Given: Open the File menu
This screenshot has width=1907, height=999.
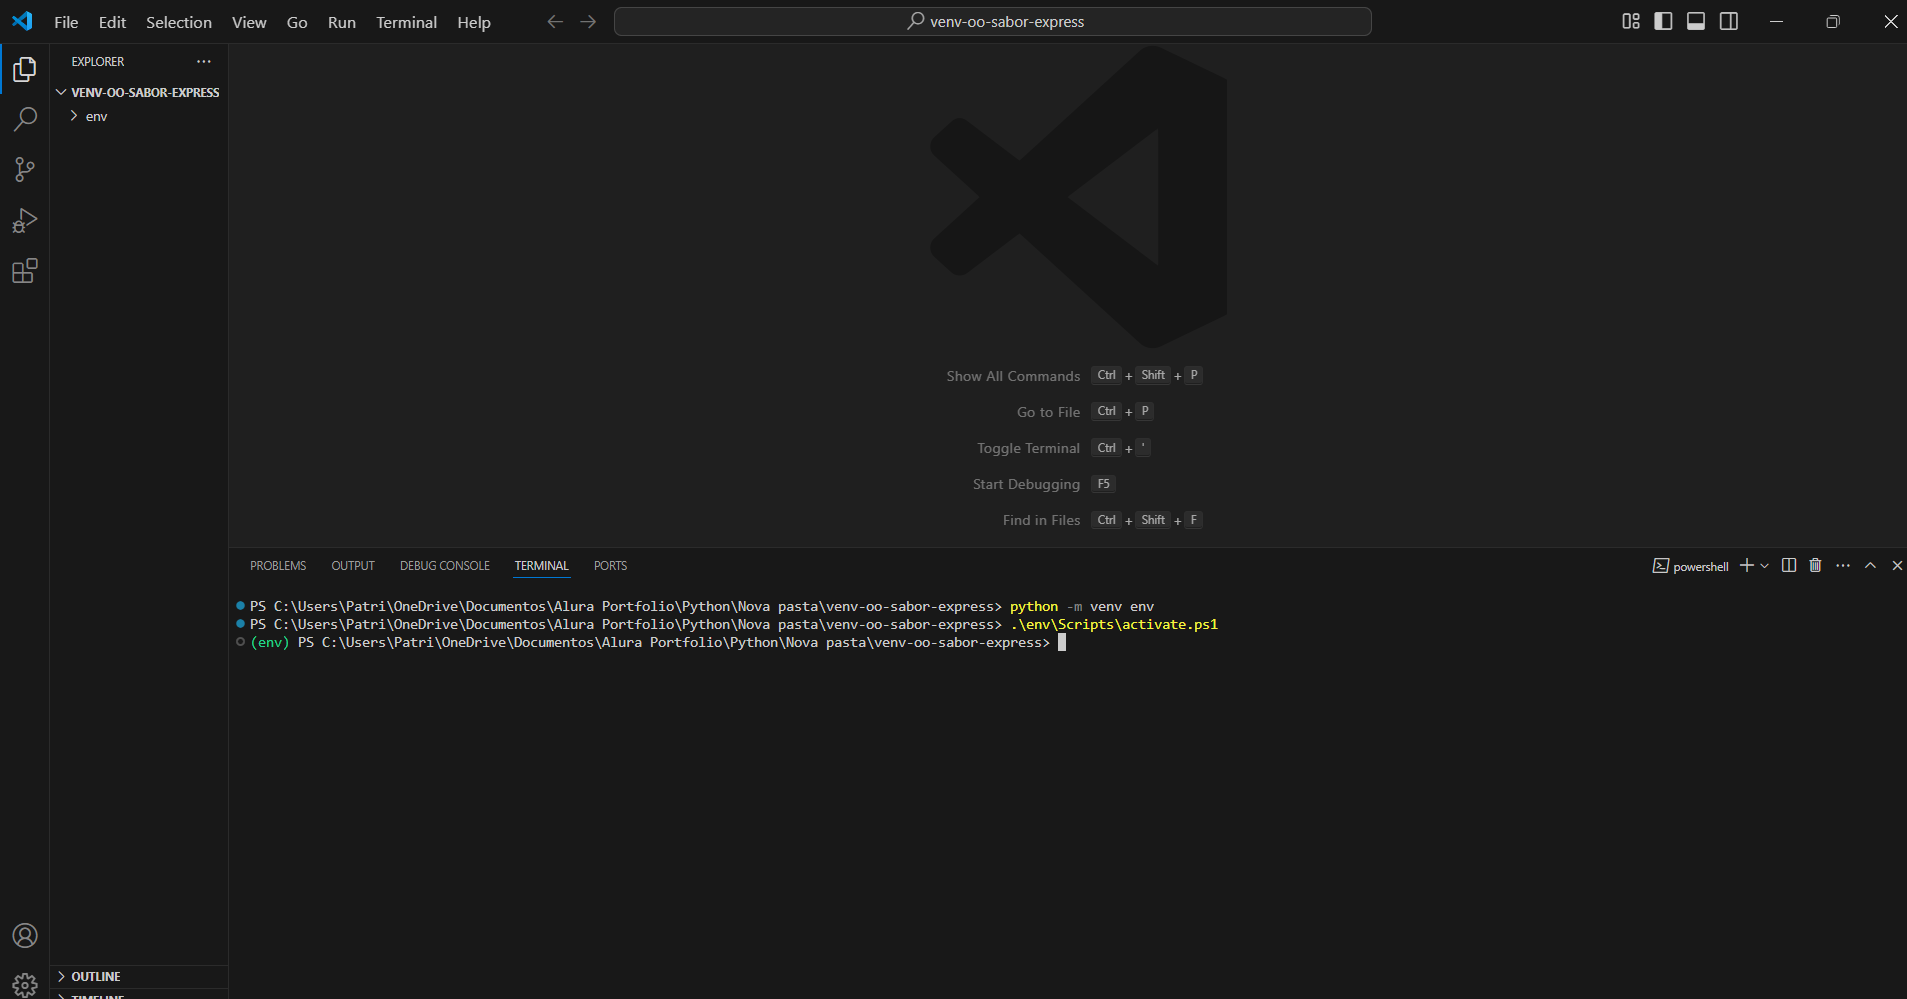Looking at the screenshot, I should pyautogui.click(x=66, y=22).
